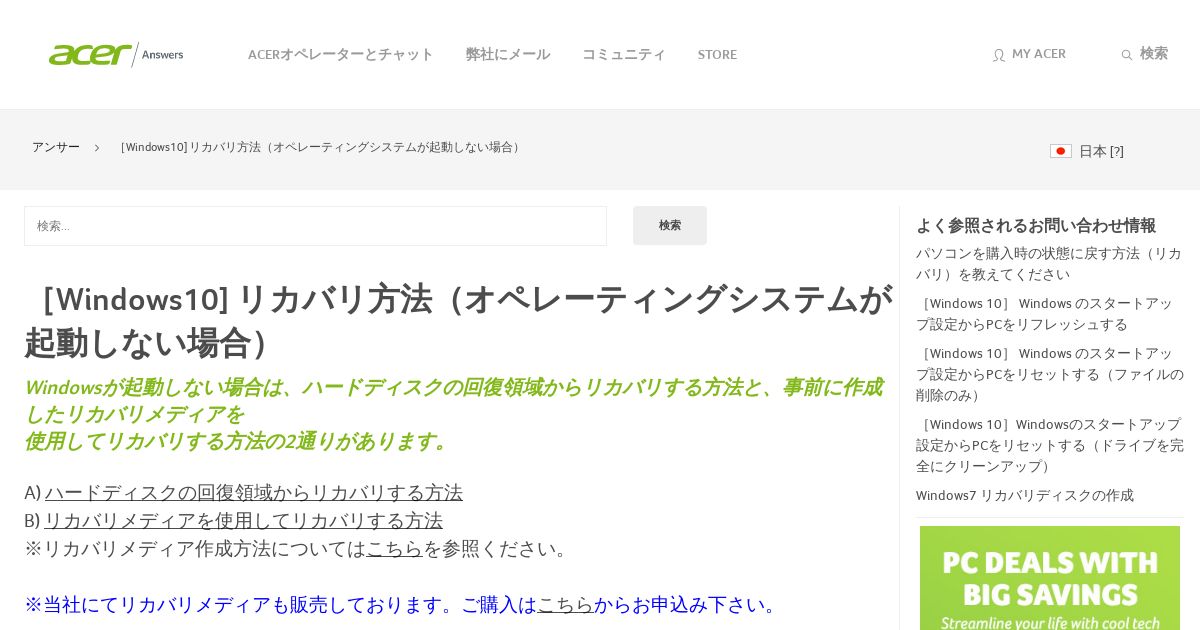The image size is (1200, 630).
Task: Click the header search magnifier icon
Action: click(1127, 55)
